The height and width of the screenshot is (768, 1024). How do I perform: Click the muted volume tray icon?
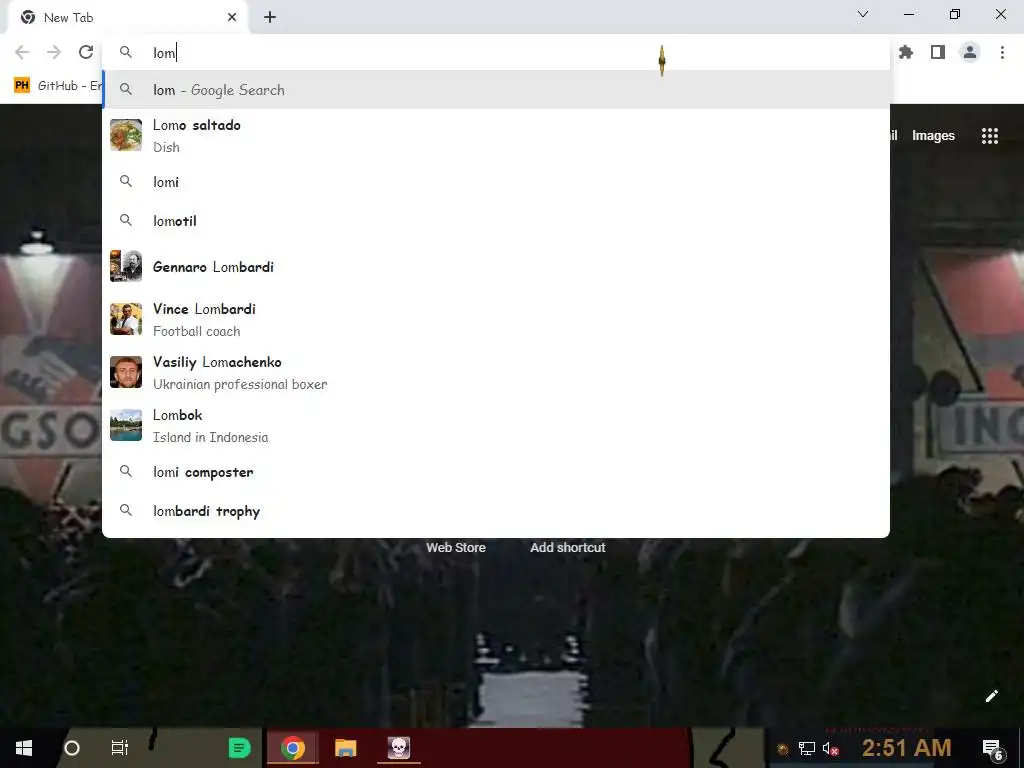(x=830, y=749)
